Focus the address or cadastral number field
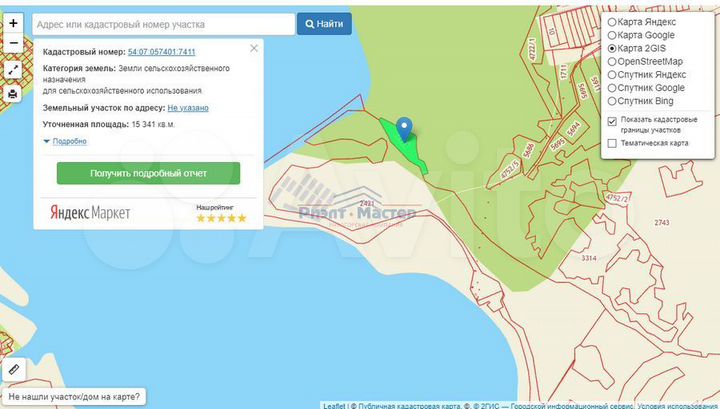Screen dimensions: 720x409 [x=163, y=24]
